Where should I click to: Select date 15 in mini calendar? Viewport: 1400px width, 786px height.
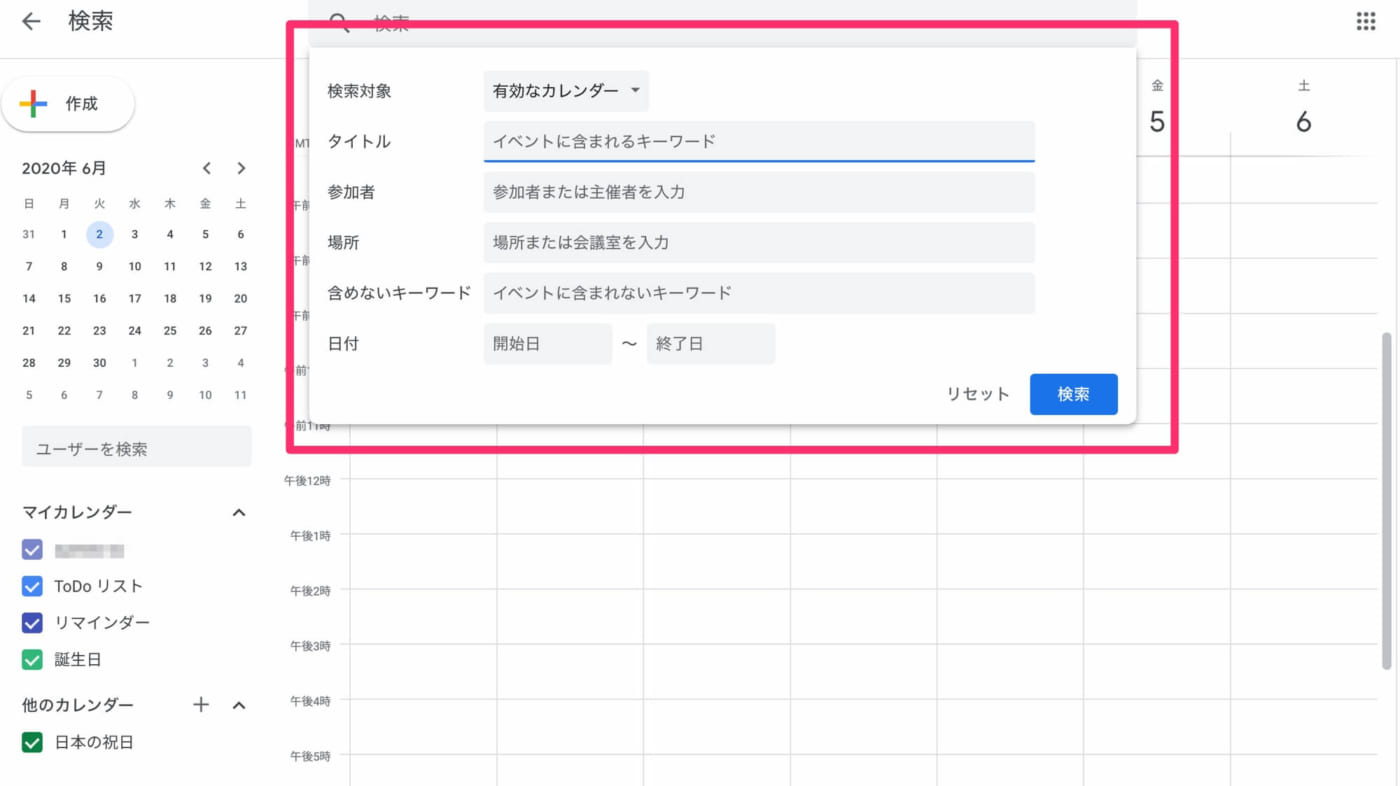(64, 298)
